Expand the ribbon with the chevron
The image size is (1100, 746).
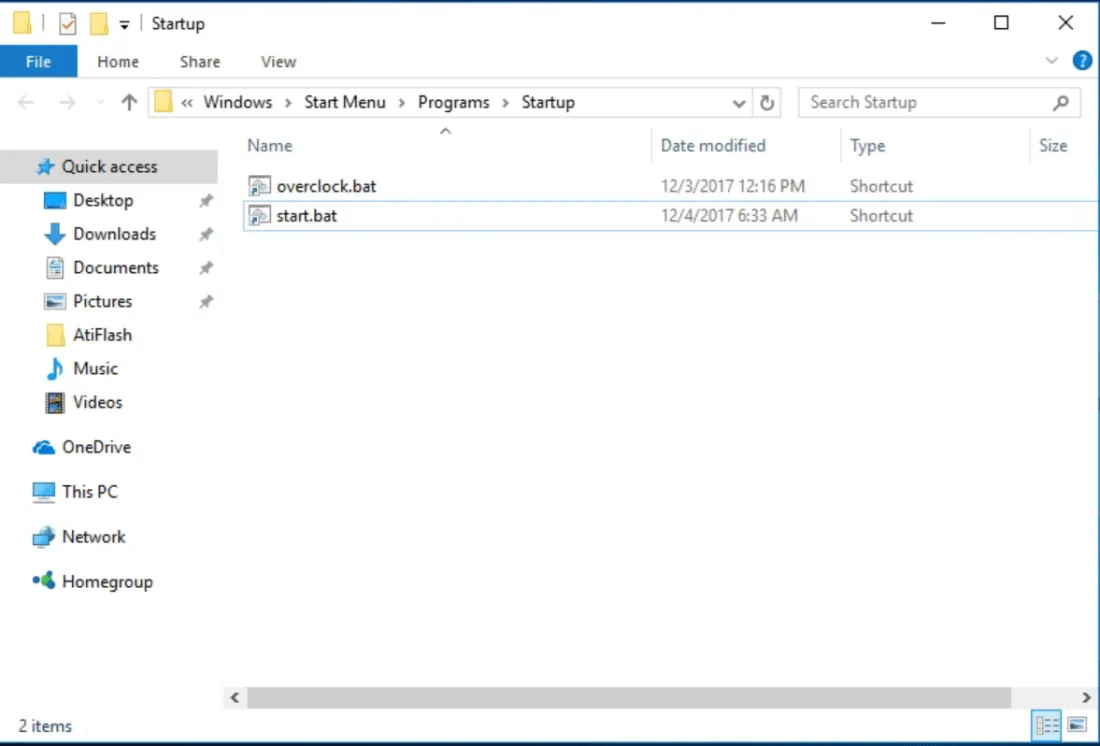coord(1052,60)
